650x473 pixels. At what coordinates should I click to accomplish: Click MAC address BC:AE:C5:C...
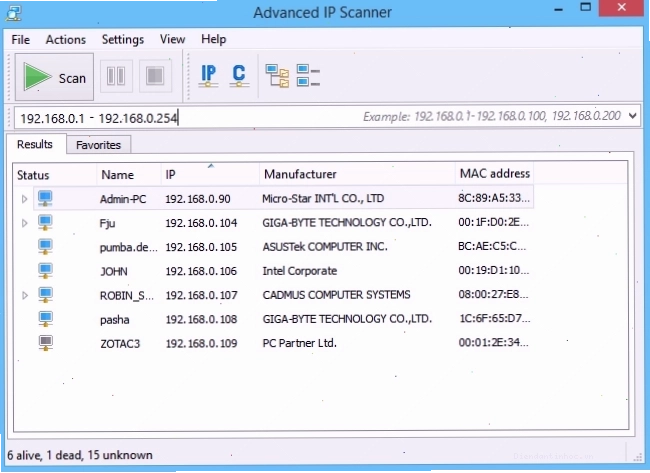coord(492,246)
